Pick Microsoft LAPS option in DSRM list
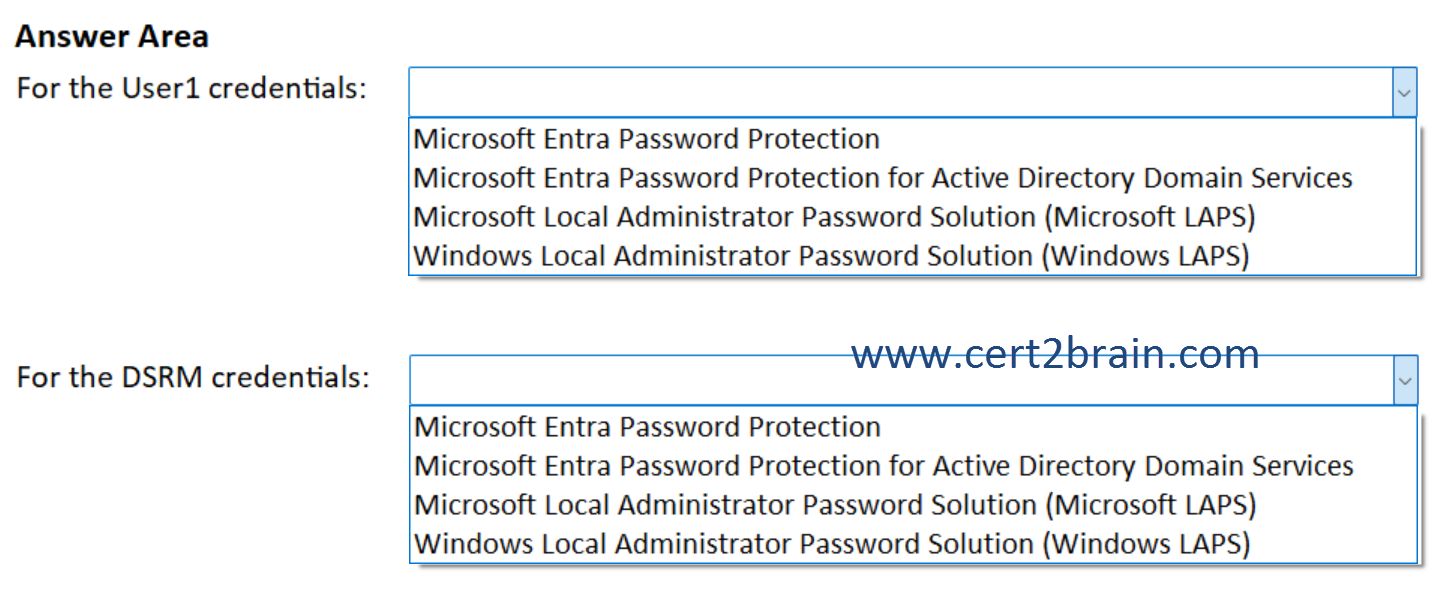1451x596 pixels. (x=835, y=505)
